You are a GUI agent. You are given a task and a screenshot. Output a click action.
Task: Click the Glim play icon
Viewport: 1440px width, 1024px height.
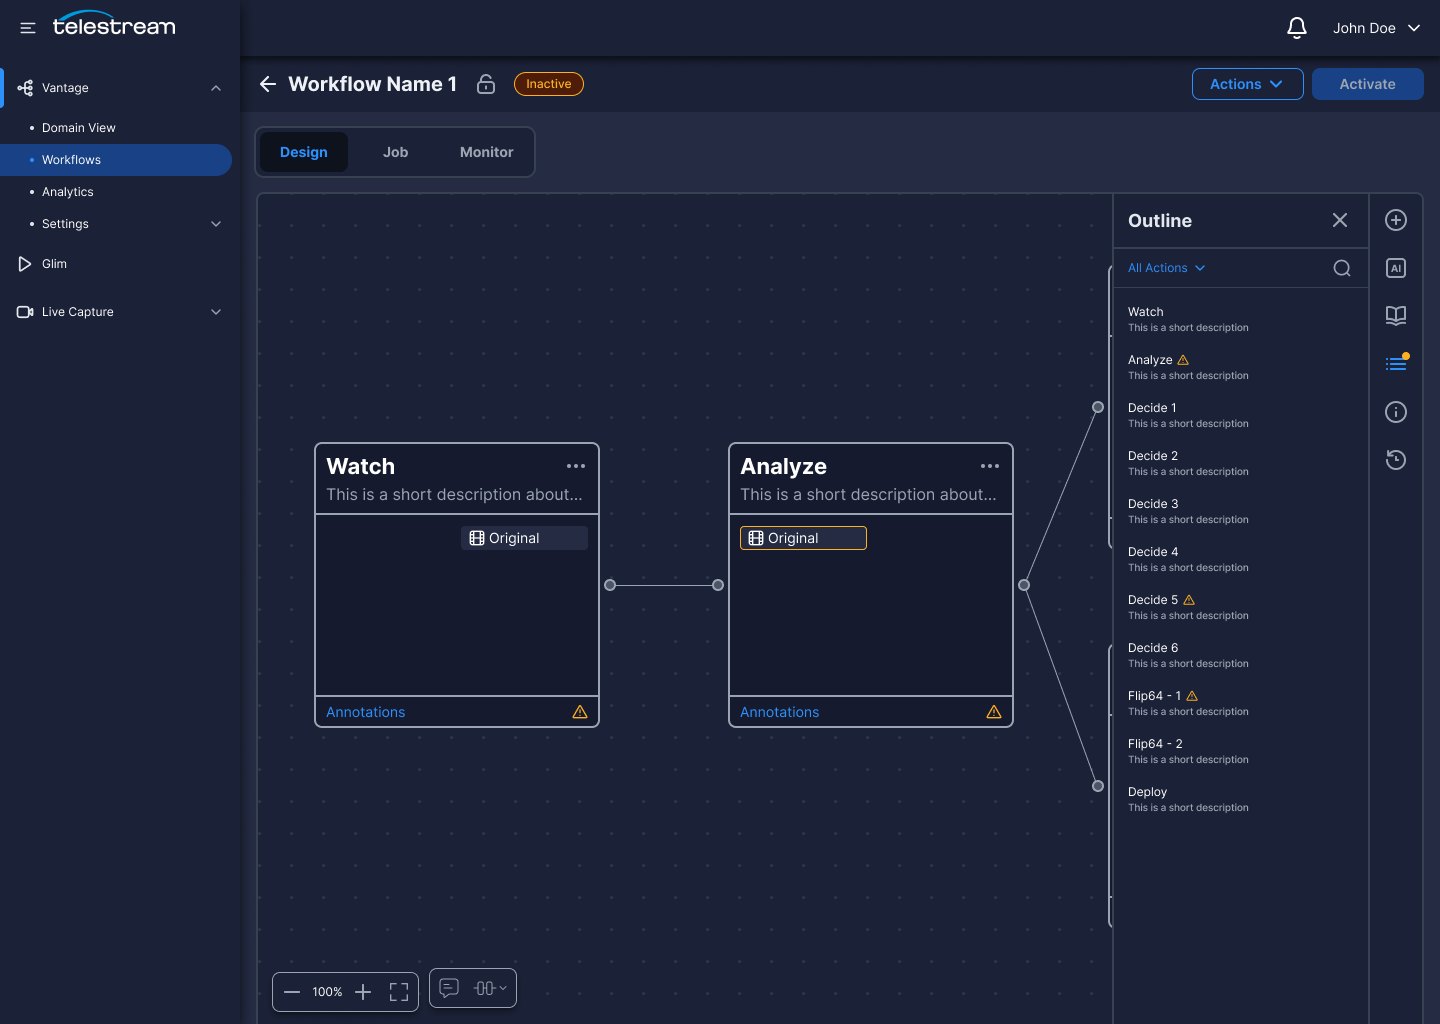(25, 264)
